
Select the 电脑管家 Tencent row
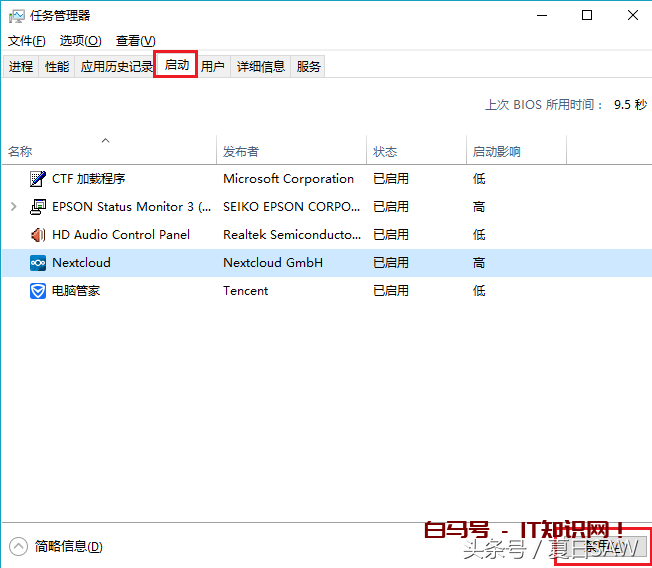pos(245,291)
